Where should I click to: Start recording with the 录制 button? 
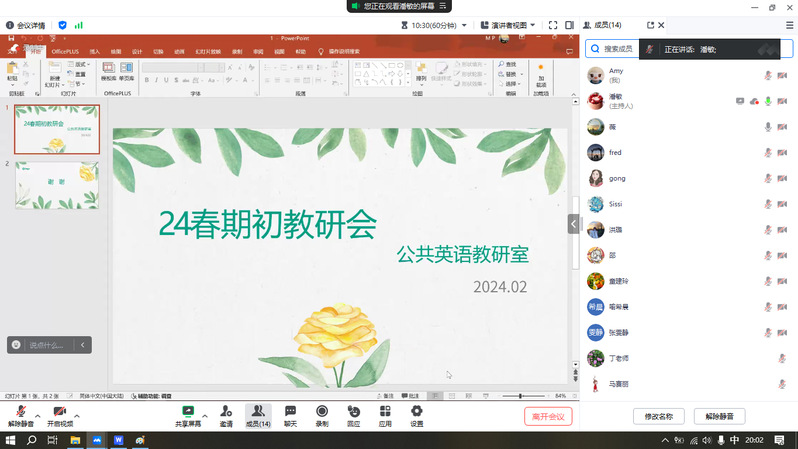[x=322, y=412]
